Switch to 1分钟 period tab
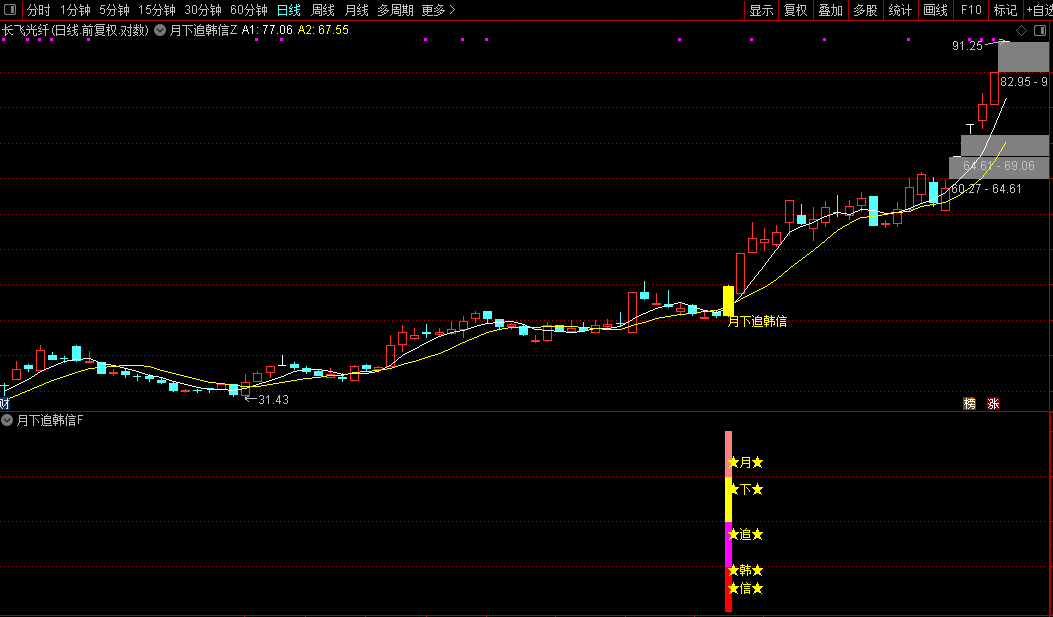Image resolution: width=1053 pixels, height=617 pixels. click(x=75, y=10)
